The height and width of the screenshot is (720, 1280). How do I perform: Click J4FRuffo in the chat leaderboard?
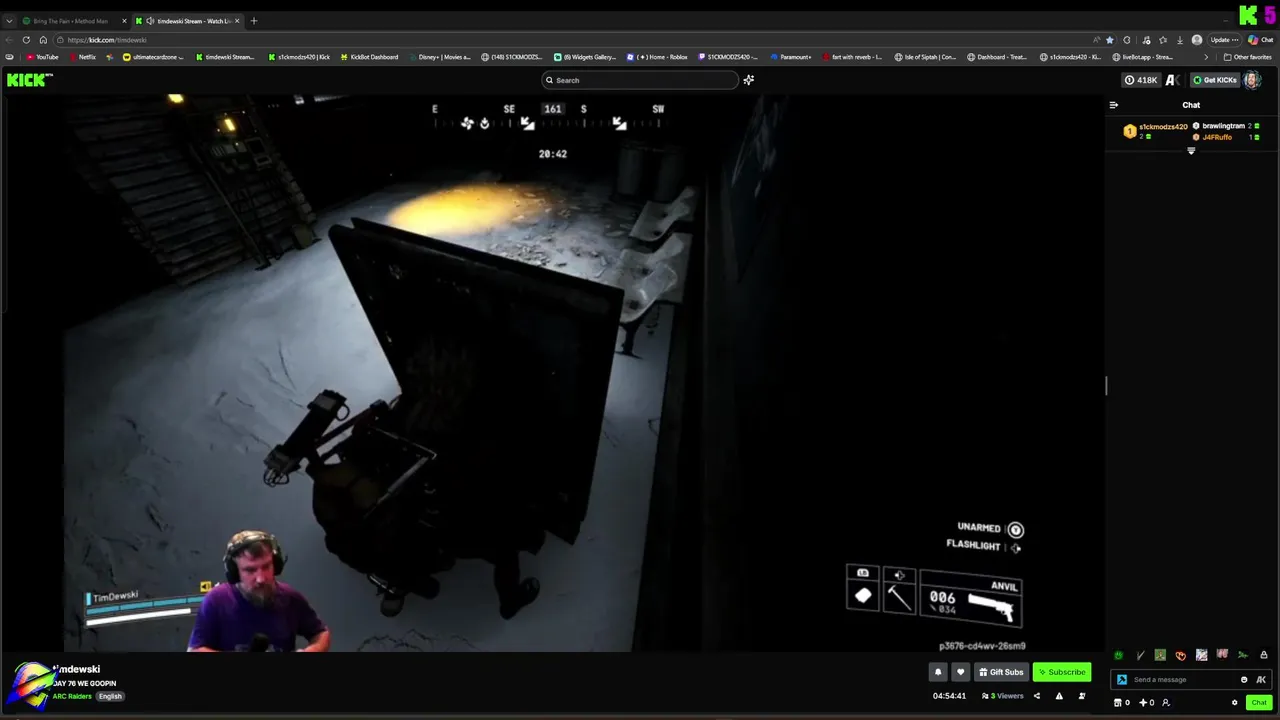(1217, 137)
